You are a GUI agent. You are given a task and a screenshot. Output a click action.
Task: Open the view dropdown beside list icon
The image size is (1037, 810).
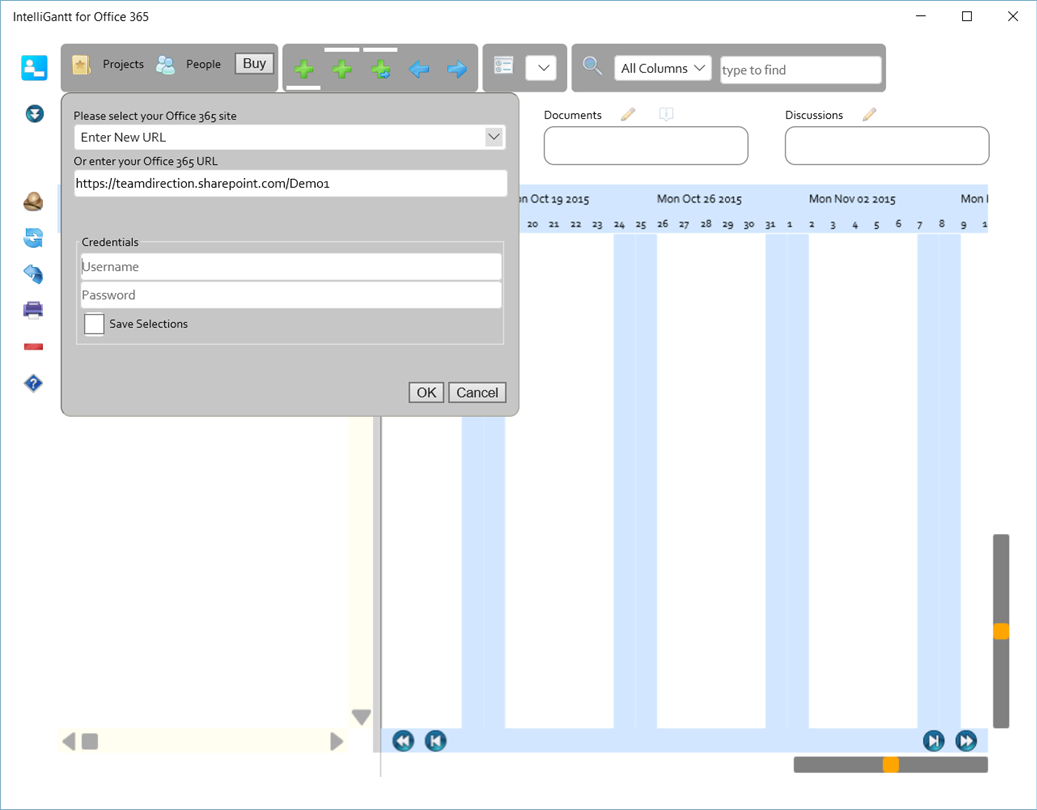(542, 67)
